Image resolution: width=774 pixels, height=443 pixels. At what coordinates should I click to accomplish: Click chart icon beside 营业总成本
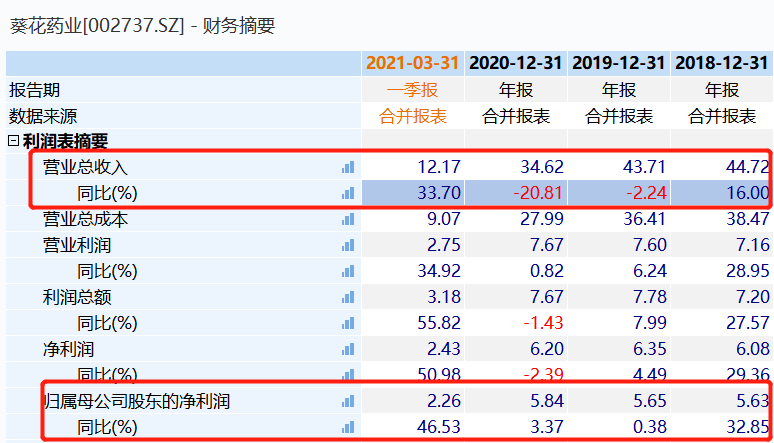coord(348,219)
